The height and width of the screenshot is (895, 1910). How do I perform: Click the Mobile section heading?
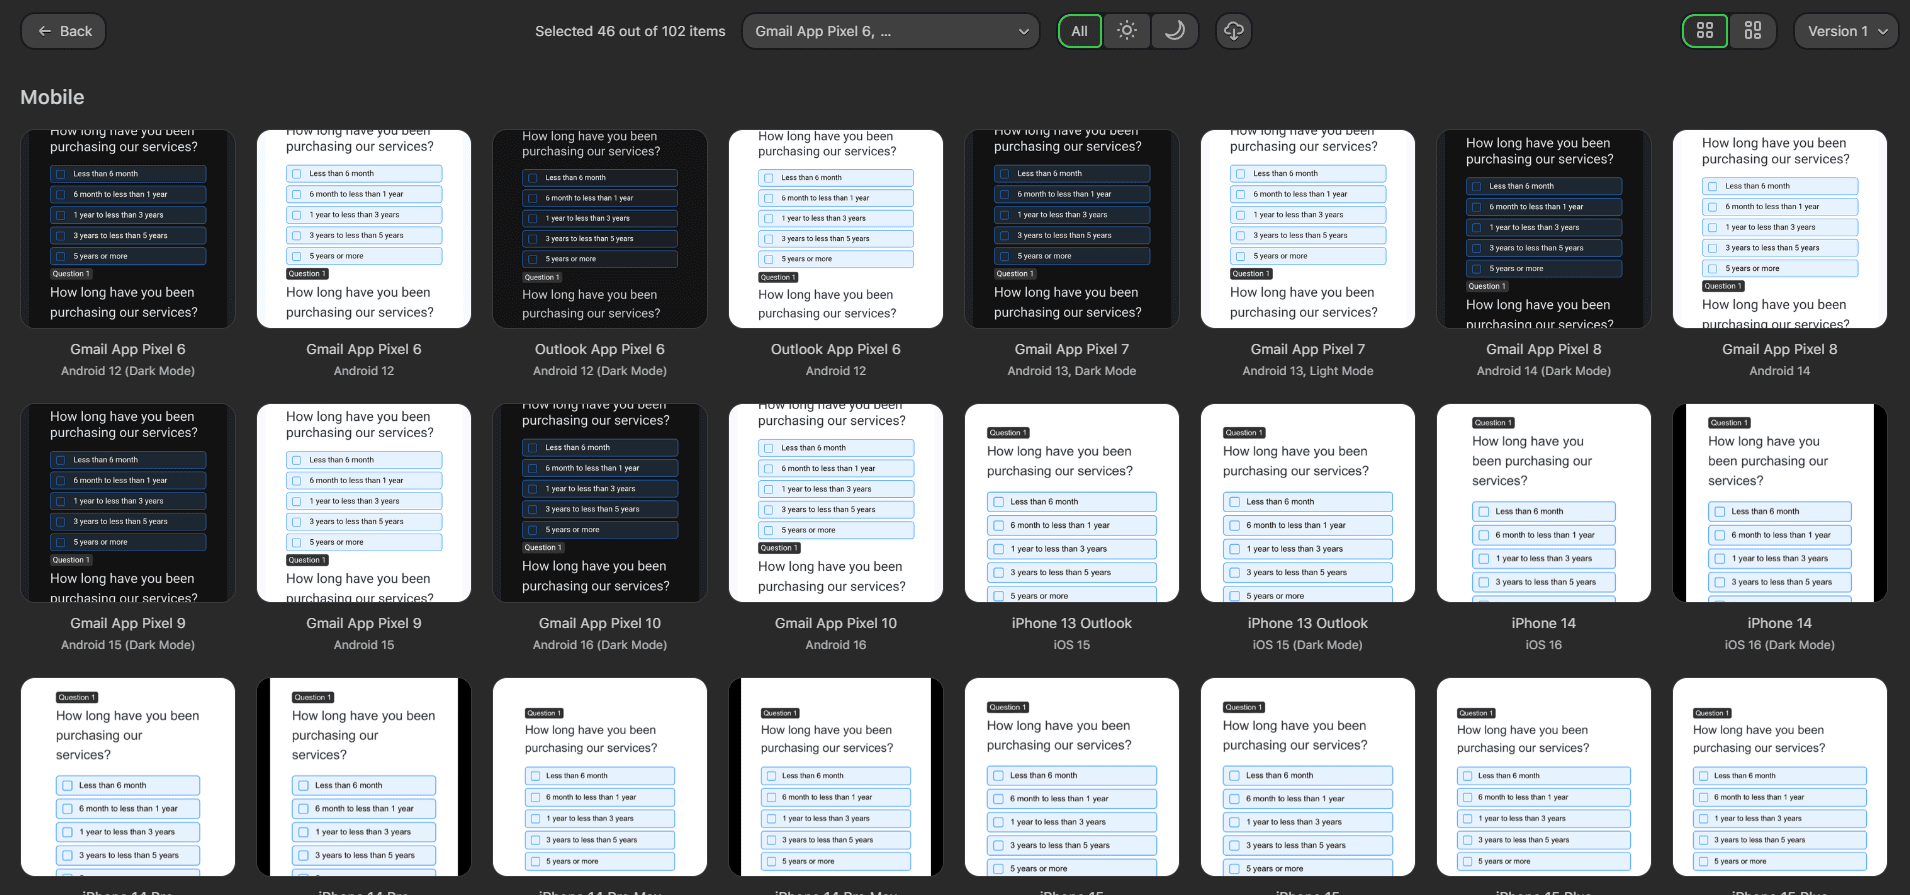coord(52,97)
